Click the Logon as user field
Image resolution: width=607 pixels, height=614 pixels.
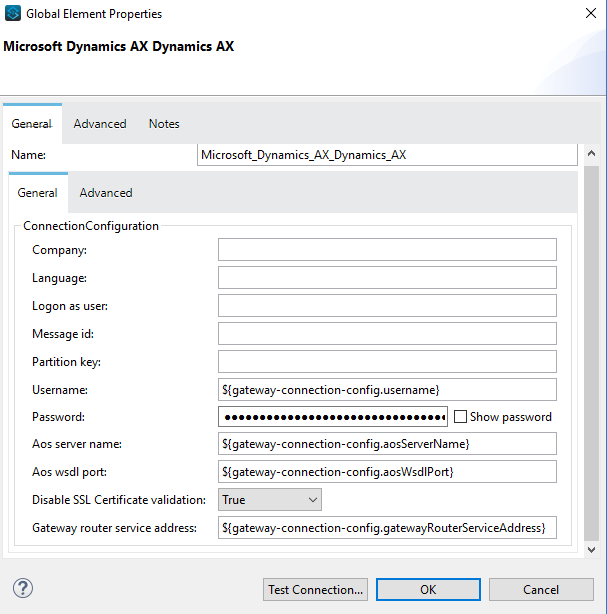pyautogui.click(x=387, y=306)
